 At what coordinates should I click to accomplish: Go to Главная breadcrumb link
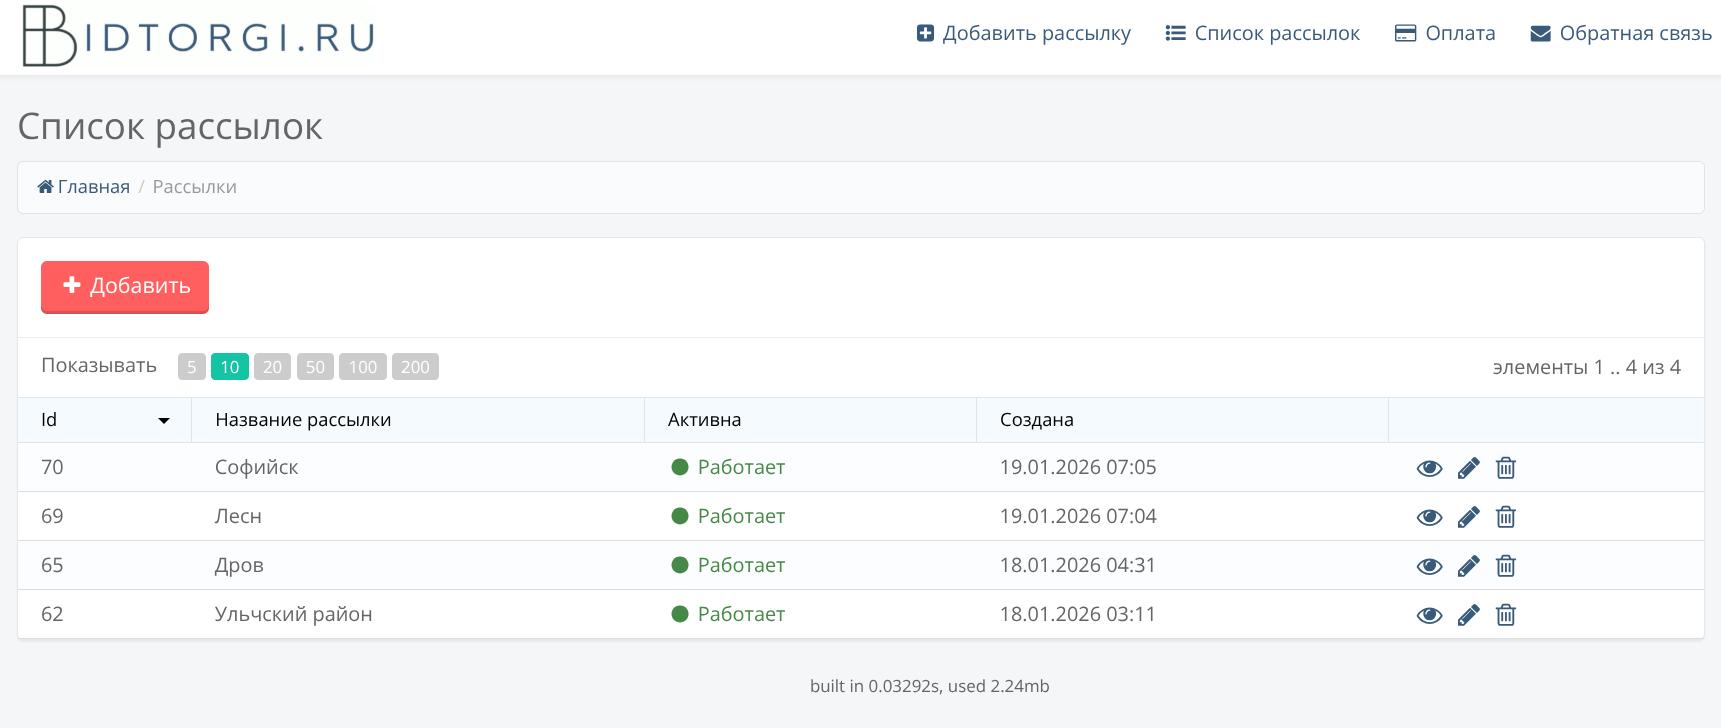[84, 187]
